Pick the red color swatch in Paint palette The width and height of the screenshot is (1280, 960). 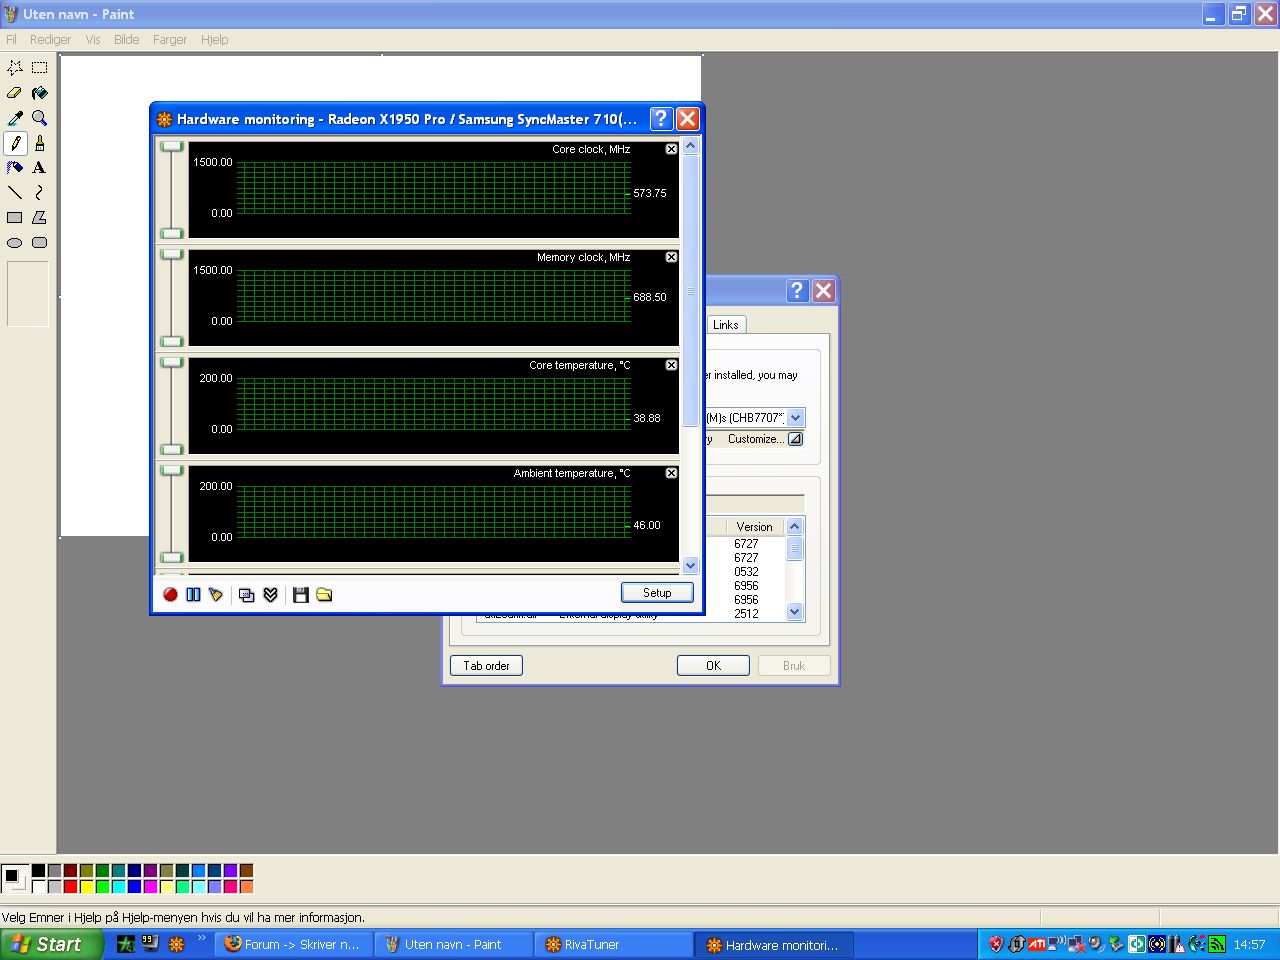point(70,887)
